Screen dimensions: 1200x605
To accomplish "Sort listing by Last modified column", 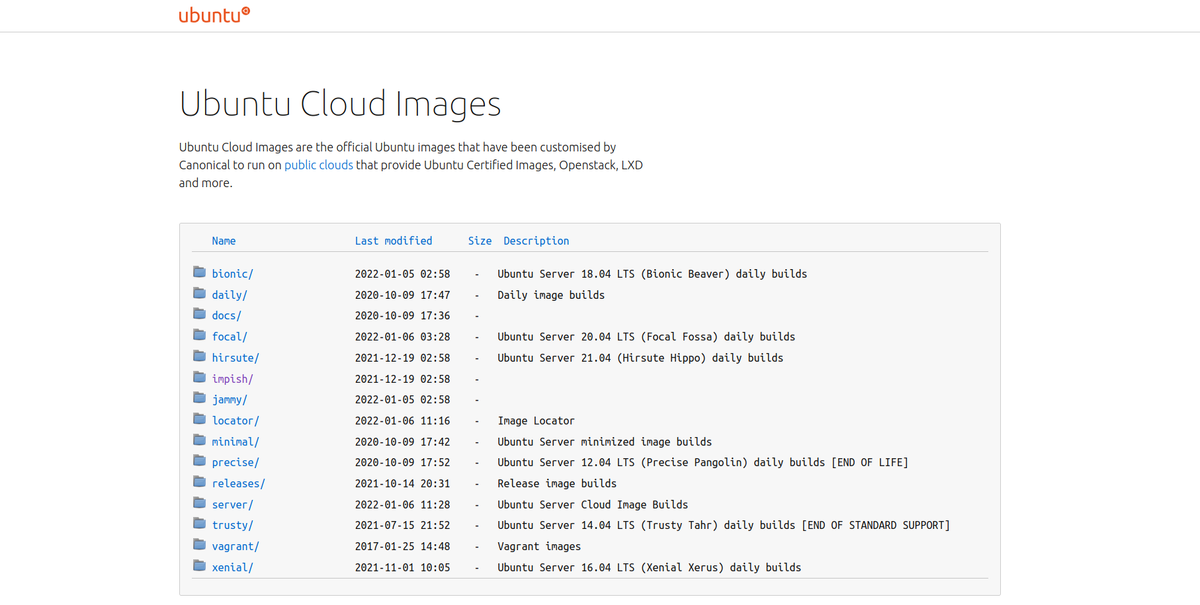I will coord(393,241).
